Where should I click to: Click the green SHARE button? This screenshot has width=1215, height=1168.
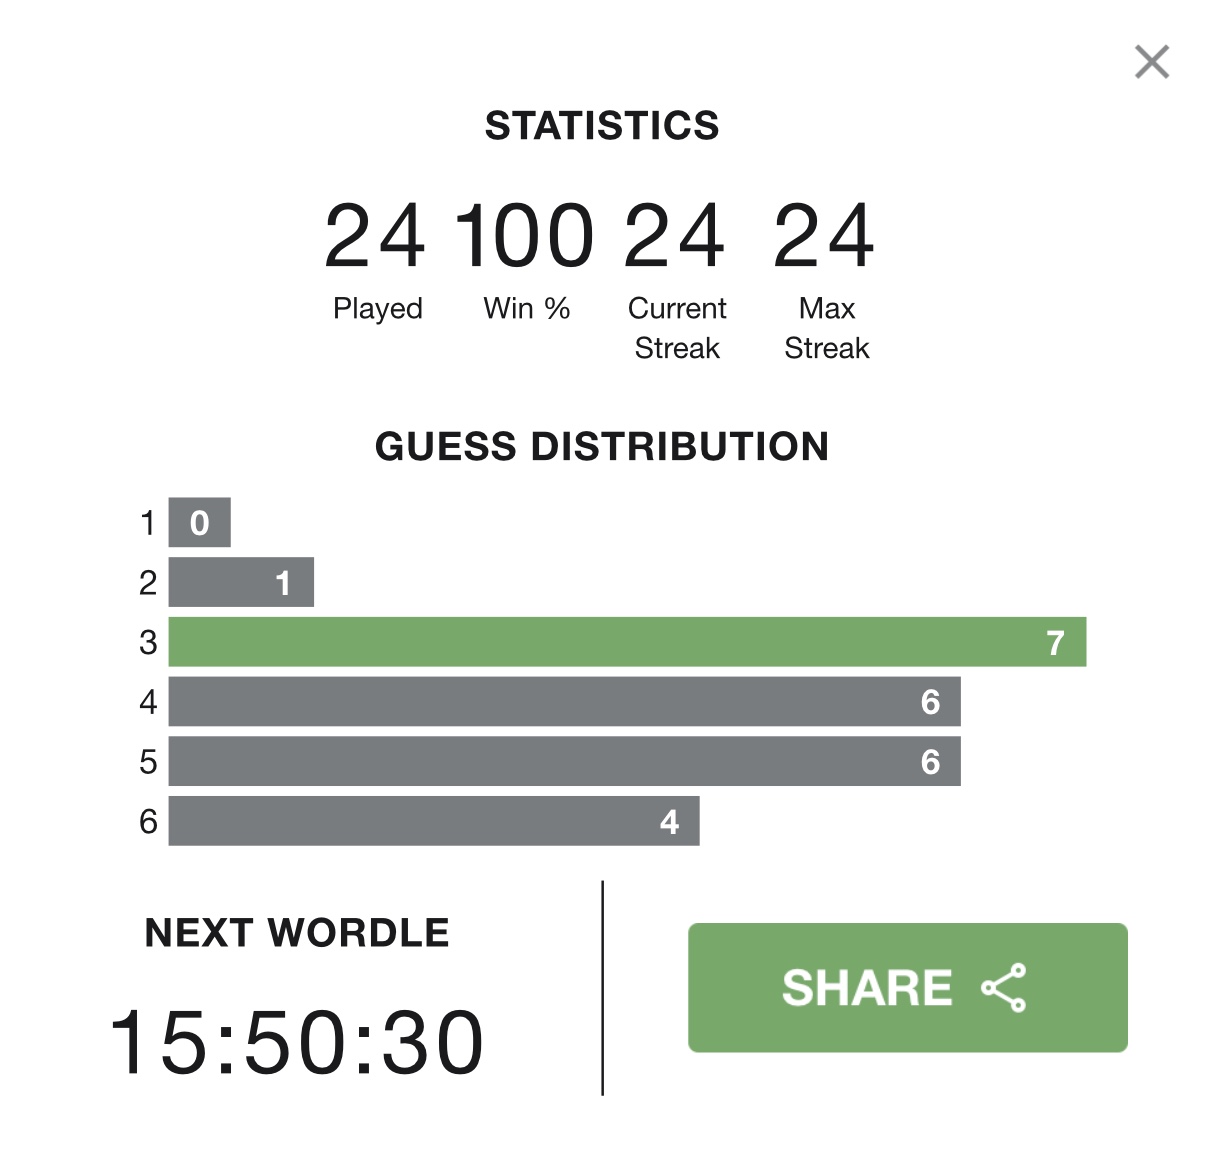(x=907, y=987)
